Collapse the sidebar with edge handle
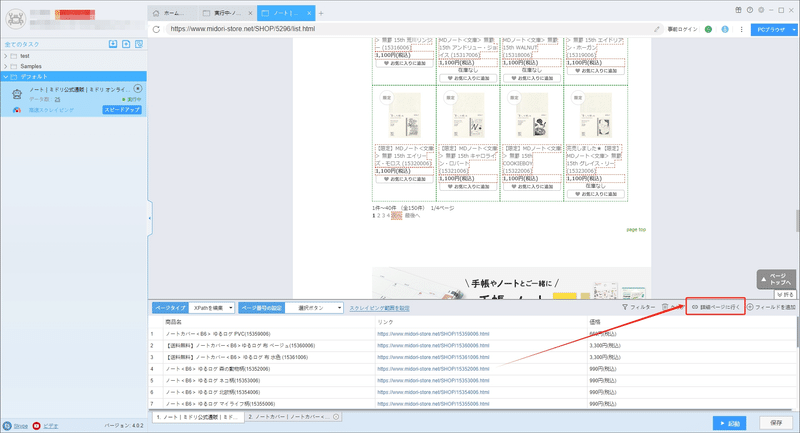The width and height of the screenshot is (800, 433). [x=150, y=218]
